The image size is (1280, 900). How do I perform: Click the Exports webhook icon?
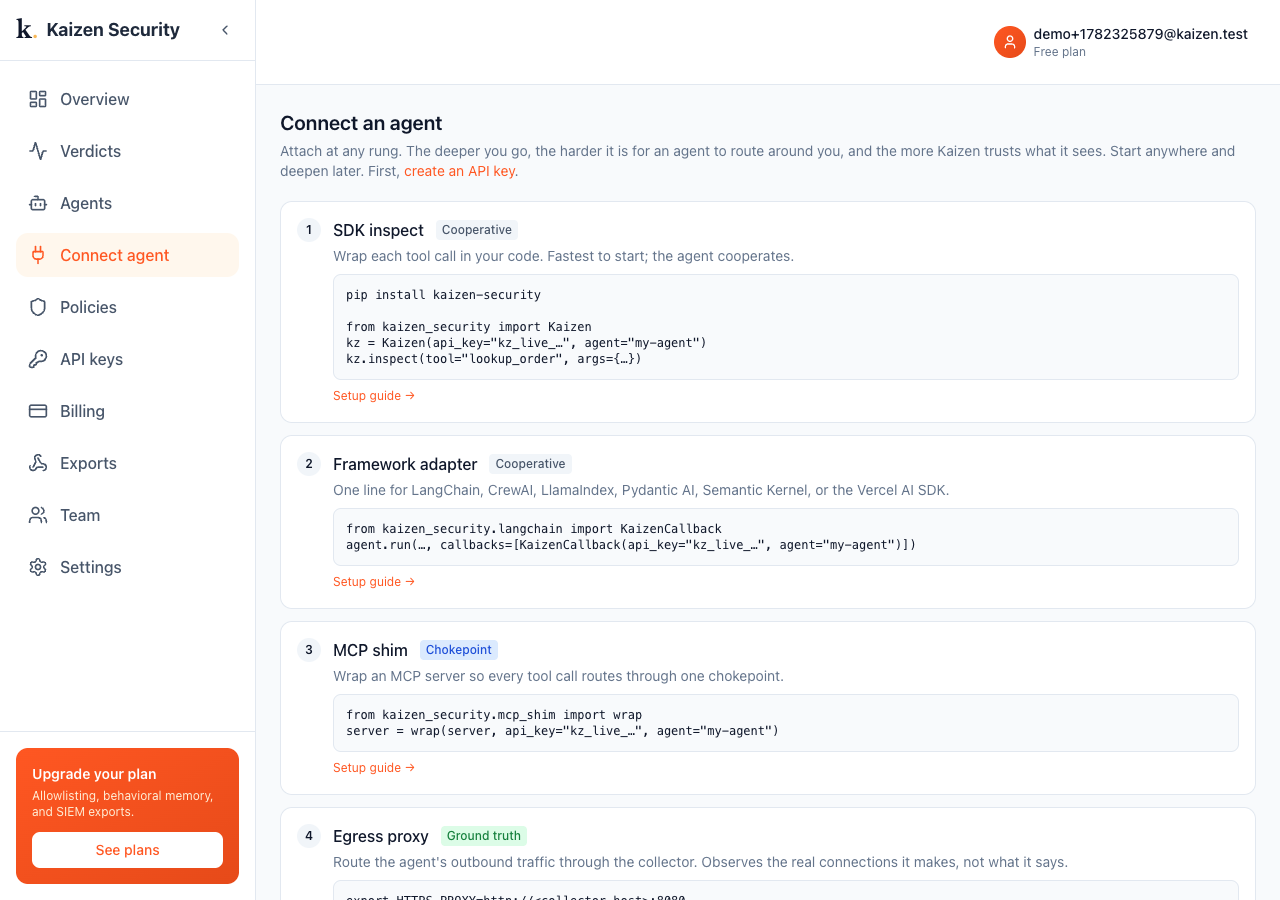pos(38,463)
